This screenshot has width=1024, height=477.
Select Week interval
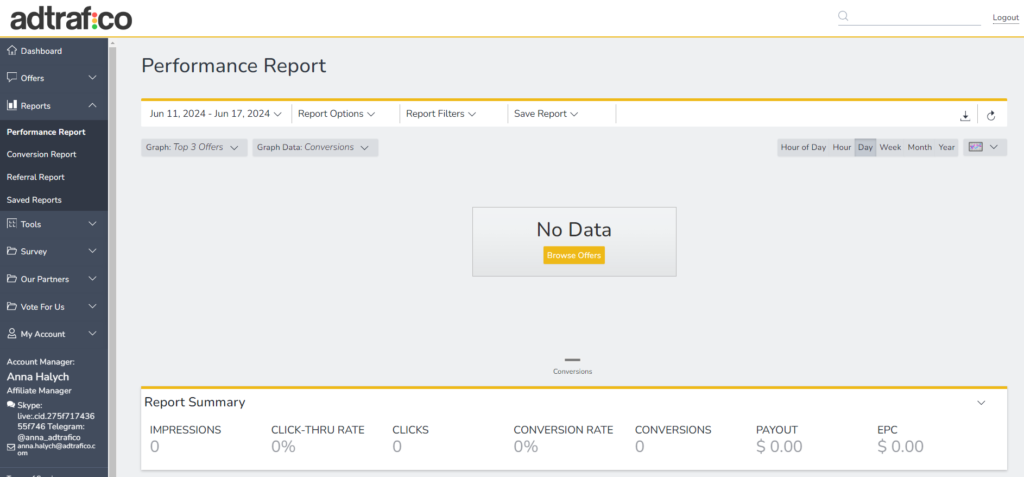coord(890,148)
